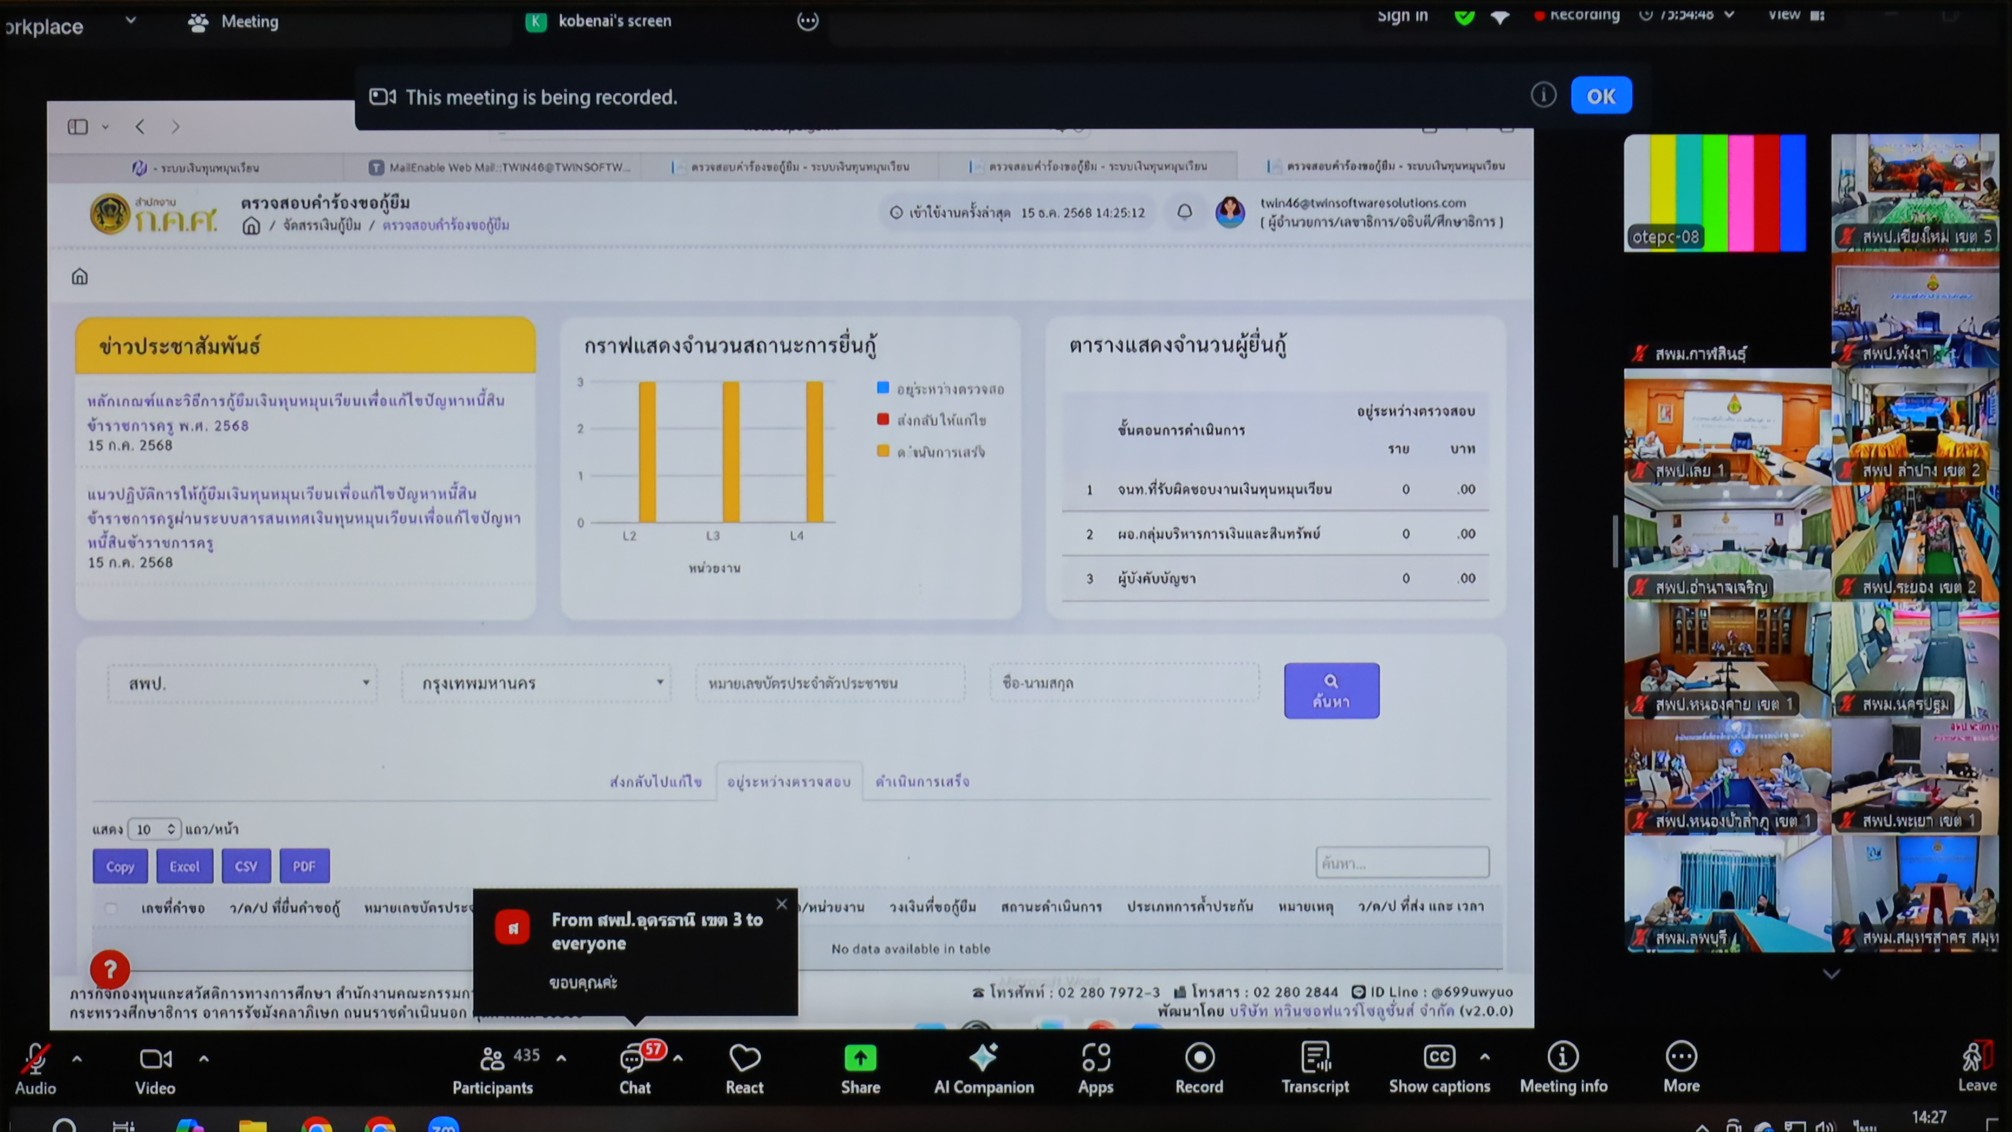Click the notification bell icon
The height and width of the screenshot is (1132, 2012).
(x=1184, y=212)
